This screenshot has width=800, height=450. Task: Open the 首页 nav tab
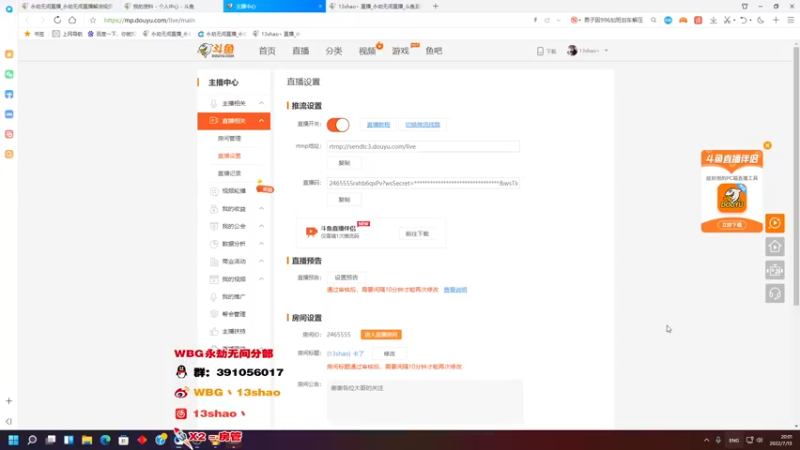(x=267, y=51)
